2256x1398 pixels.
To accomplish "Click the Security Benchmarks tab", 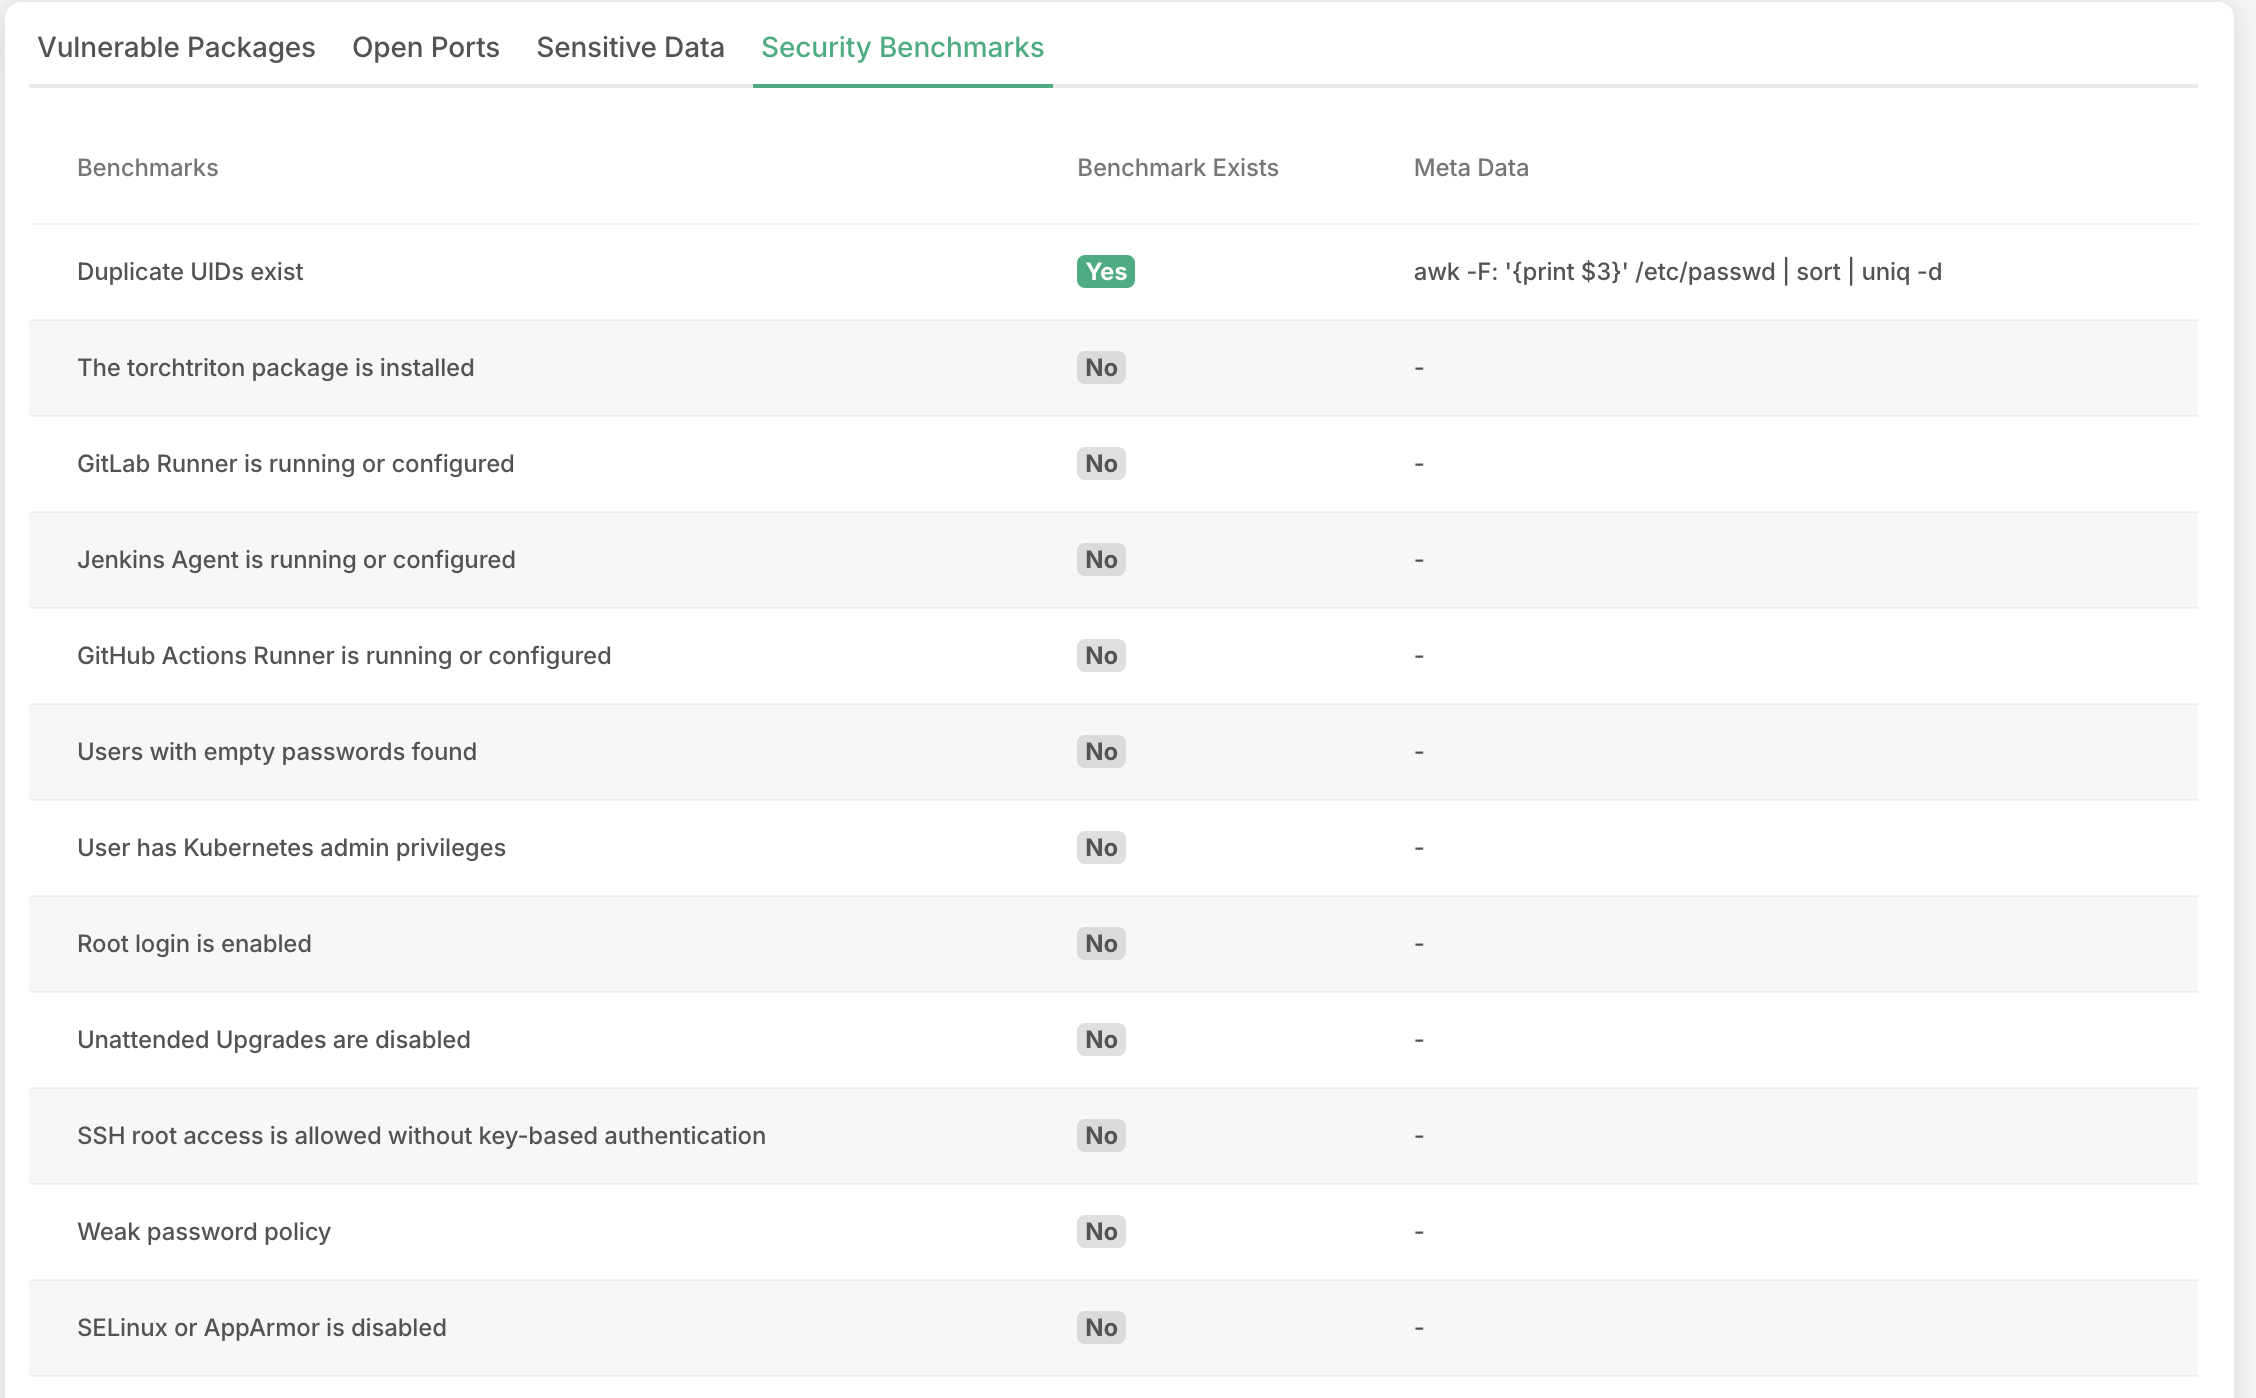I will 902,47.
